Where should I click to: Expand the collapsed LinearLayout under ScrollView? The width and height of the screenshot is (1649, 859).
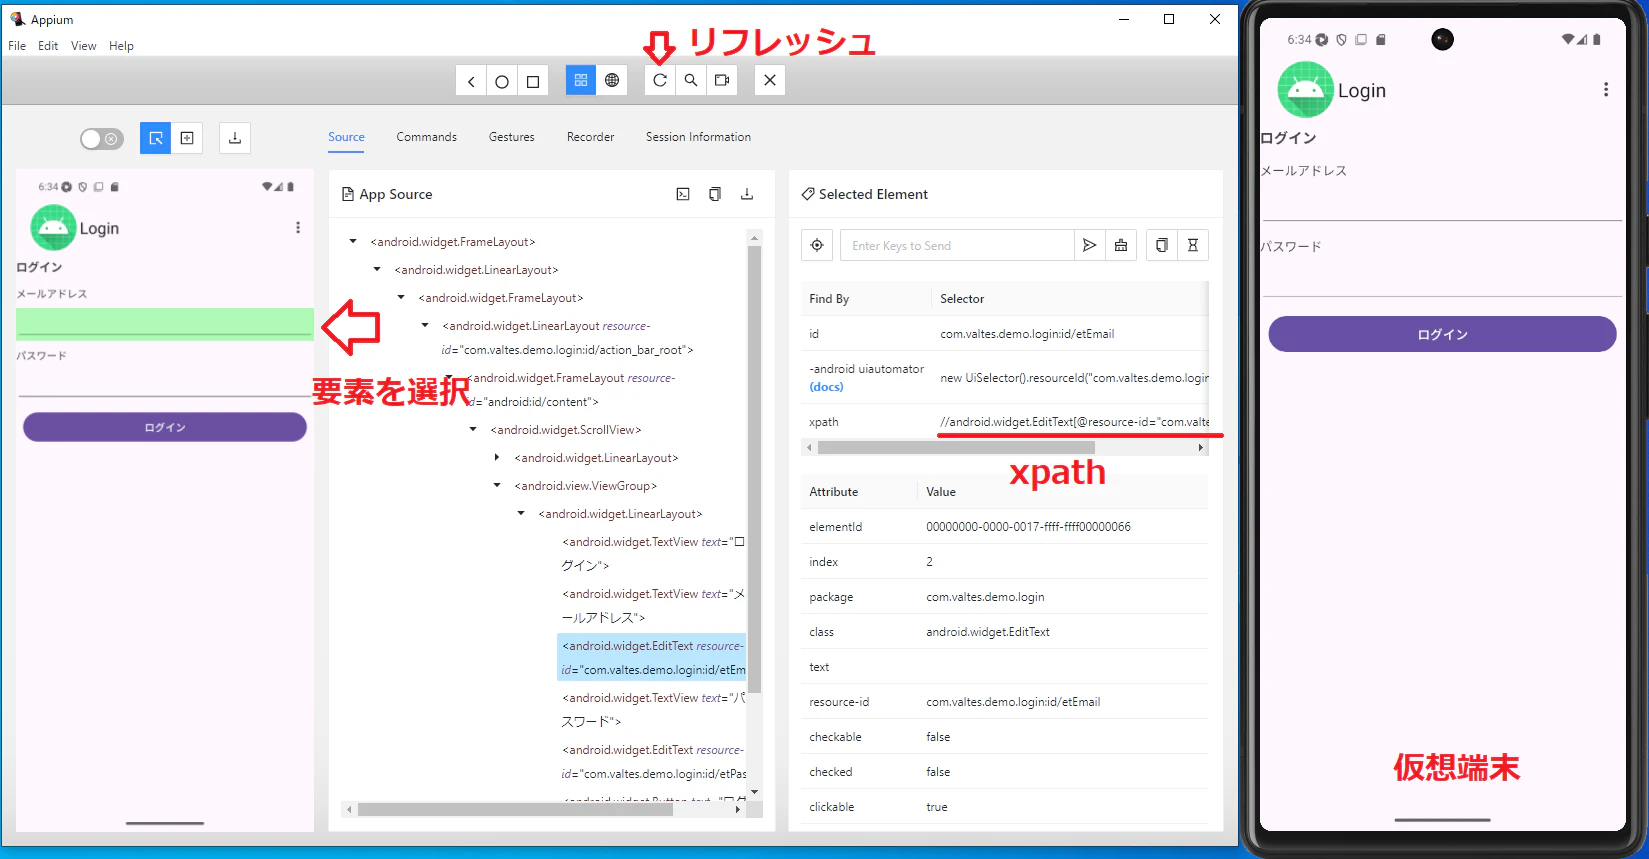pos(497,458)
